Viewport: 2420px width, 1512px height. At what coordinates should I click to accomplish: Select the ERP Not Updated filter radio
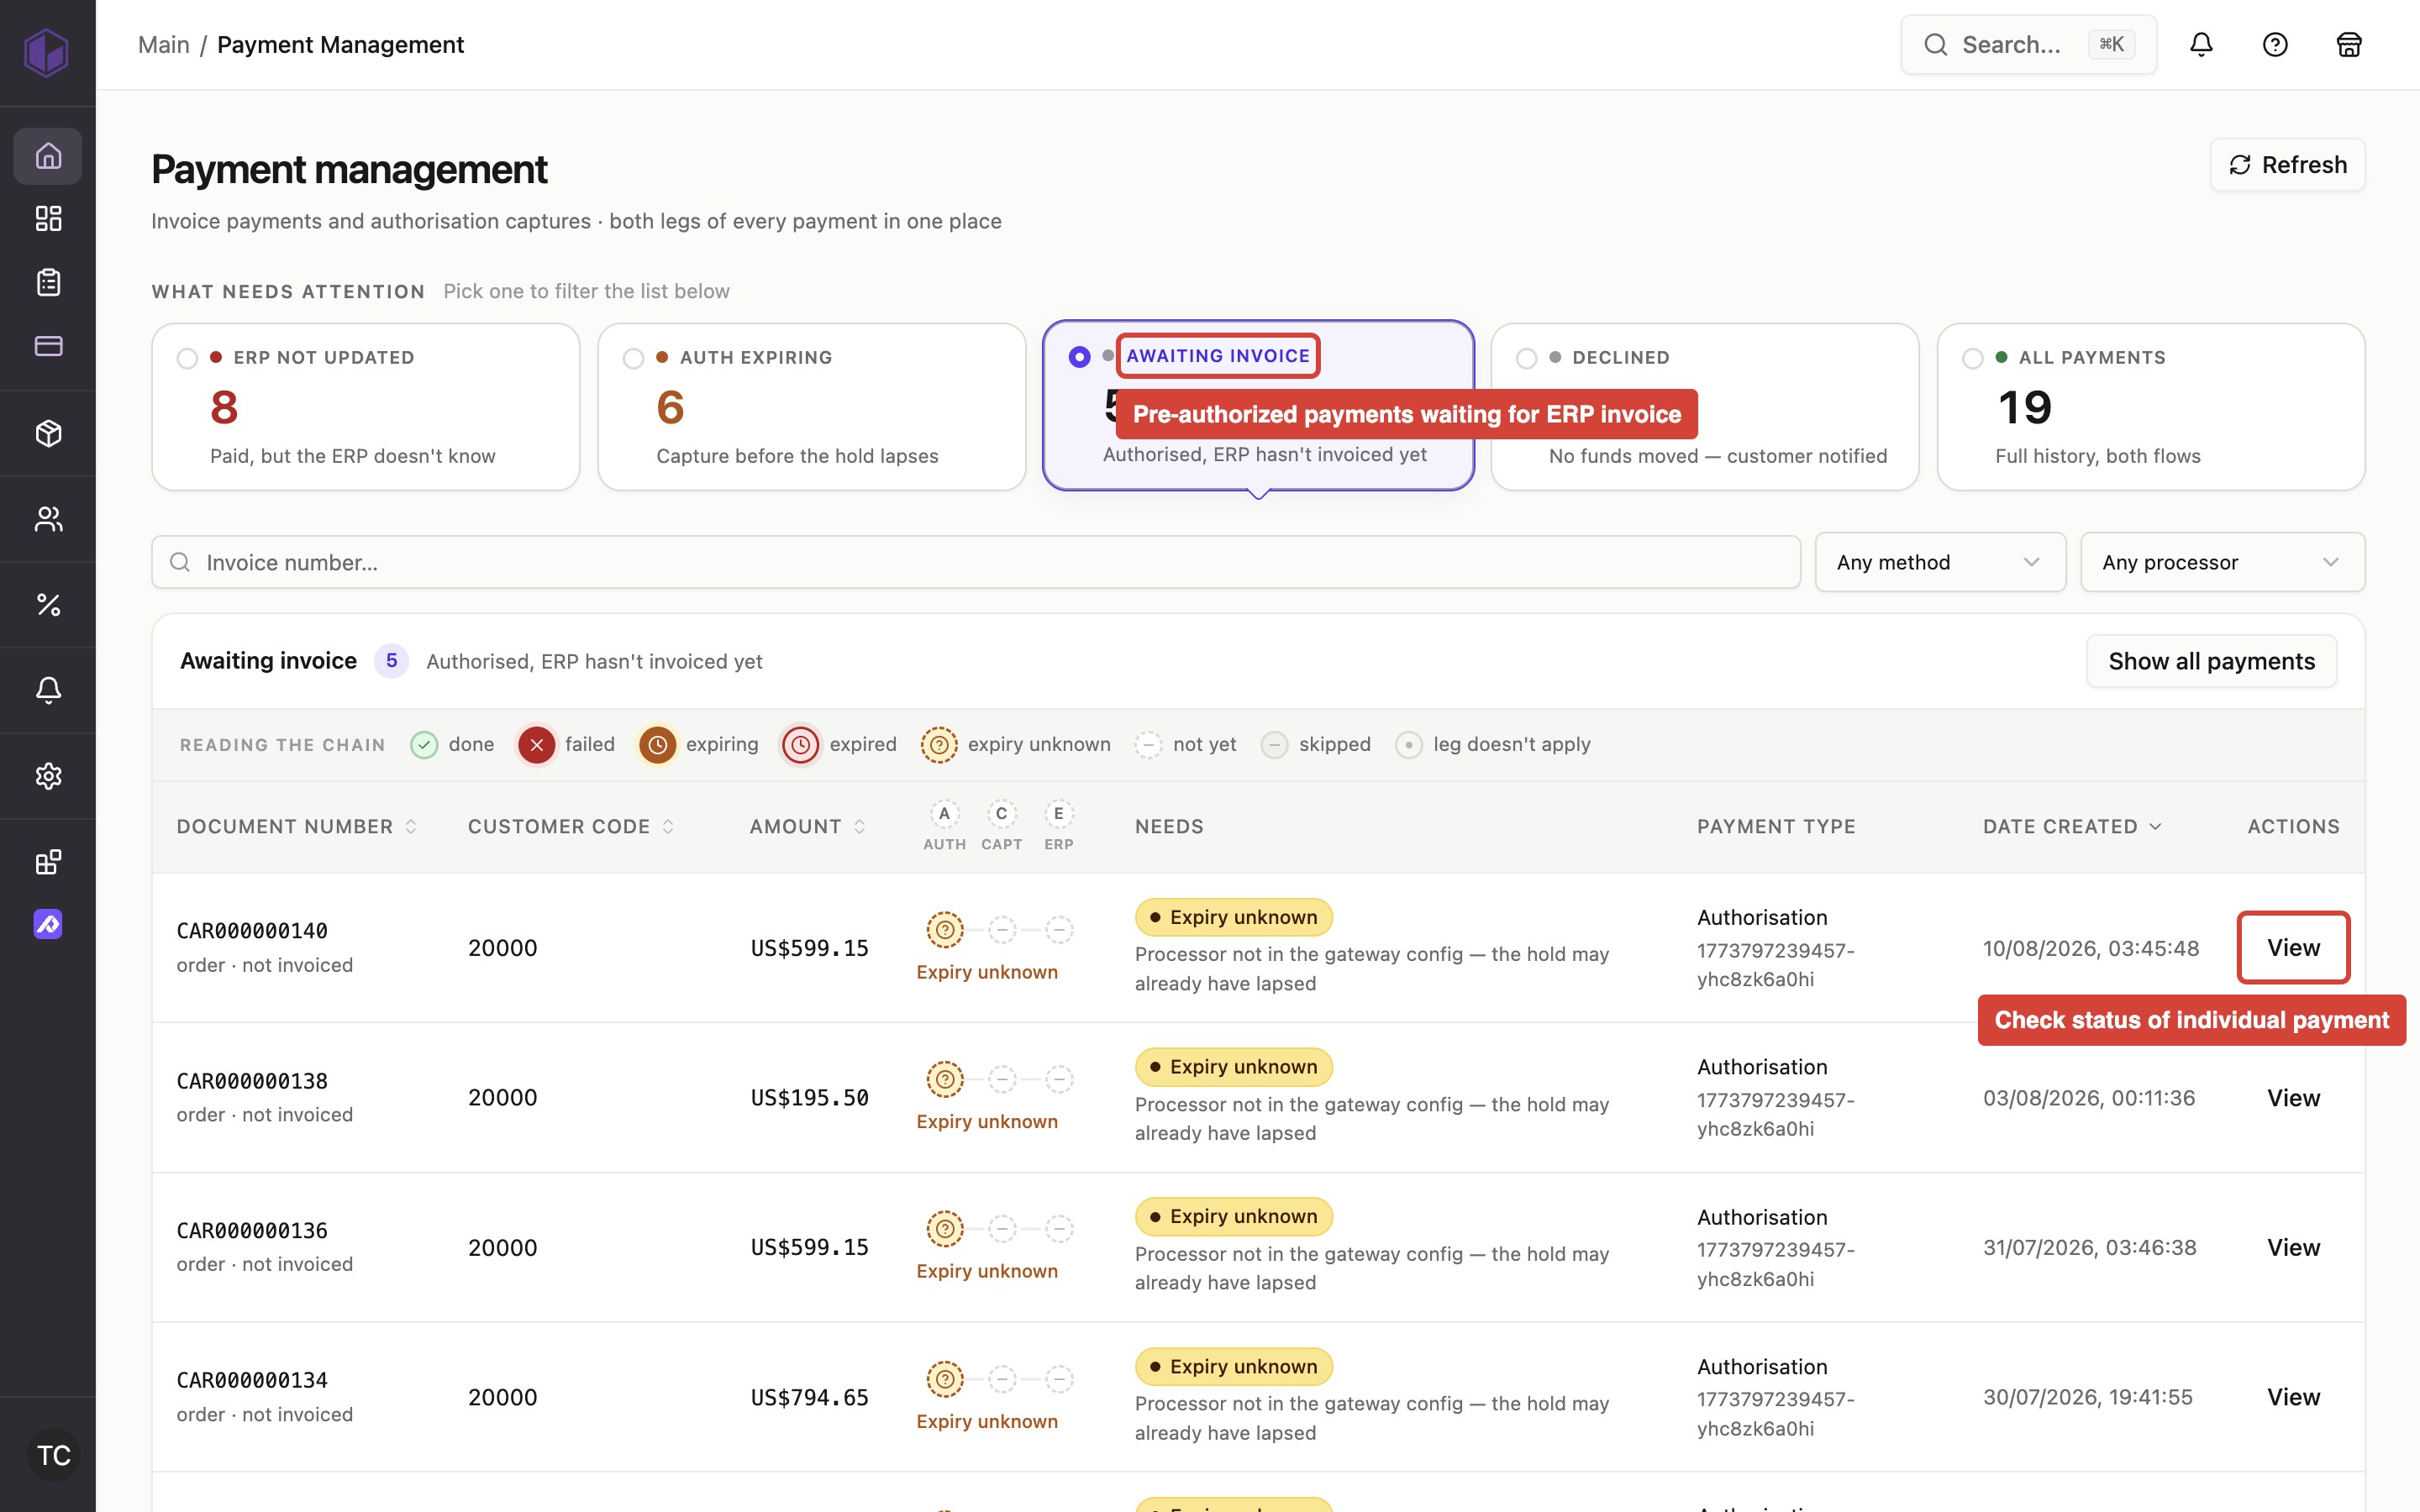187,358
